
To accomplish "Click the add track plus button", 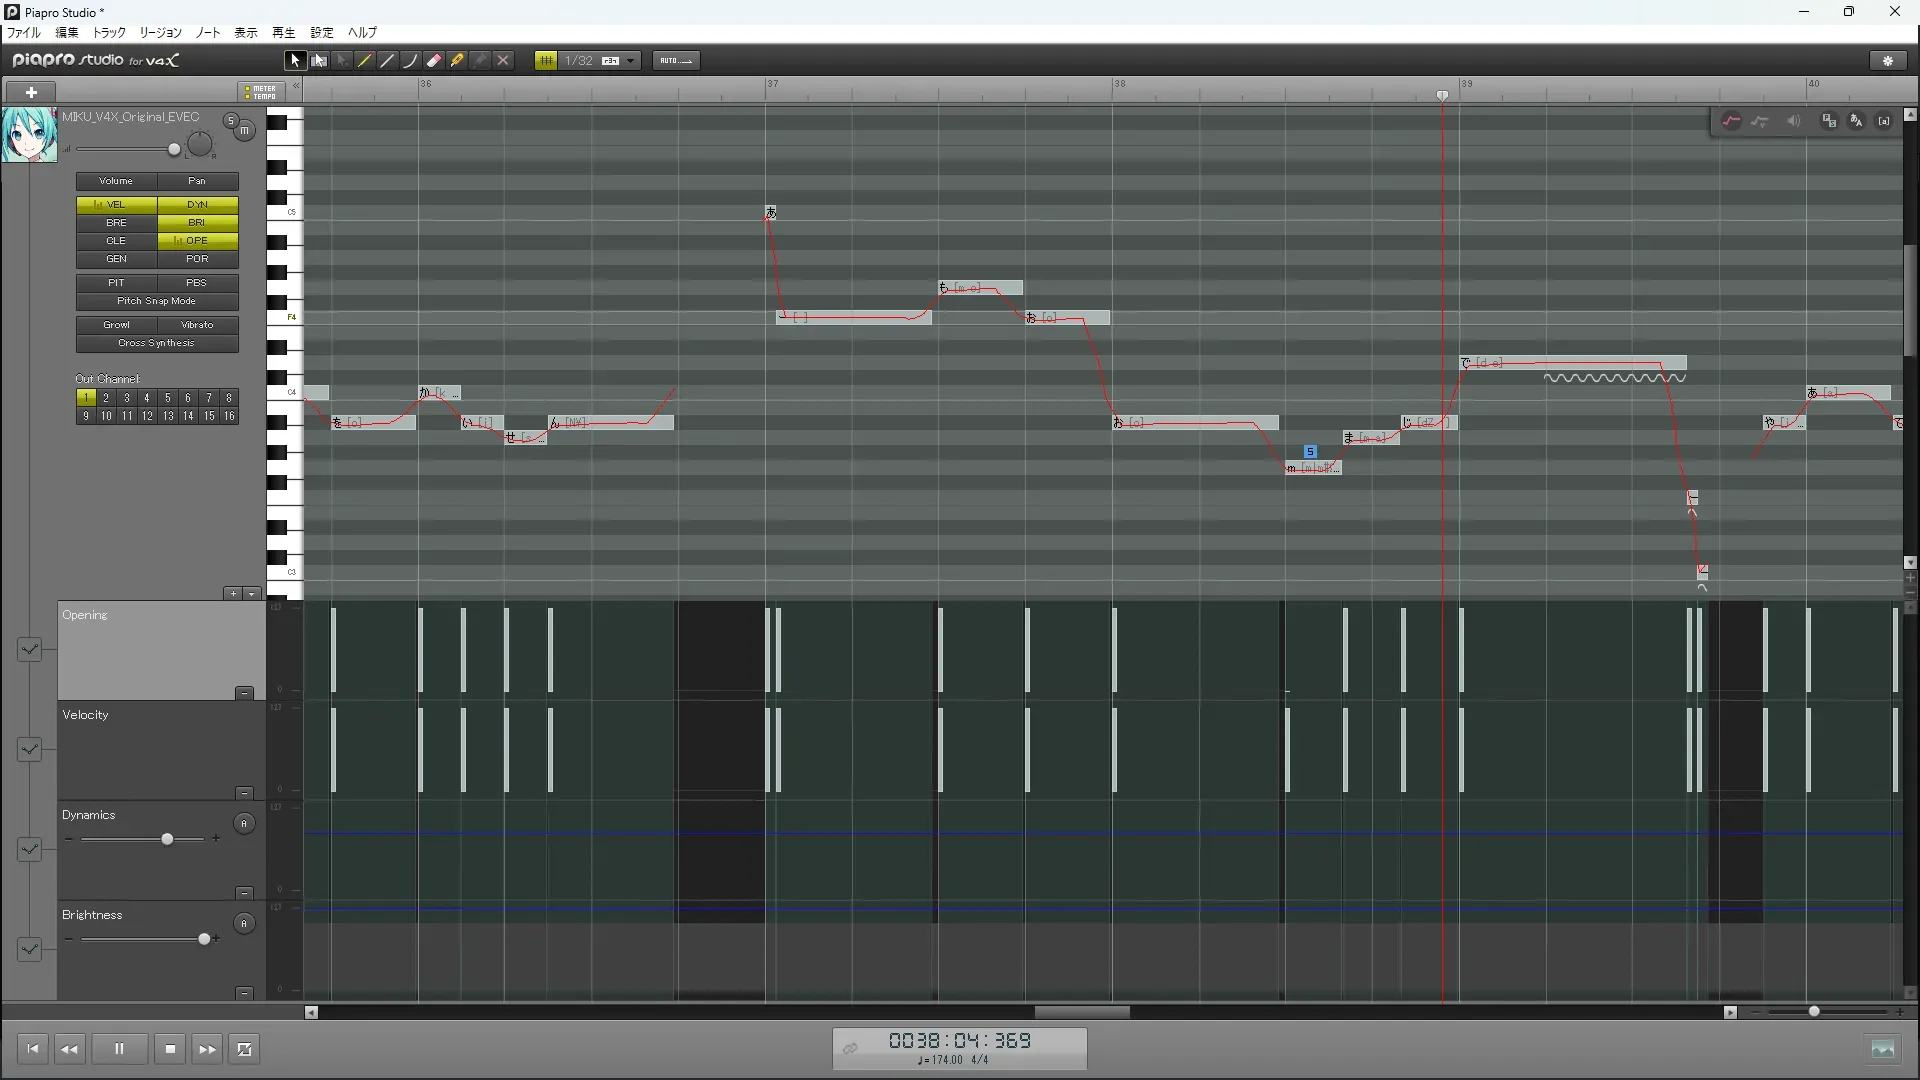I will pyautogui.click(x=31, y=92).
